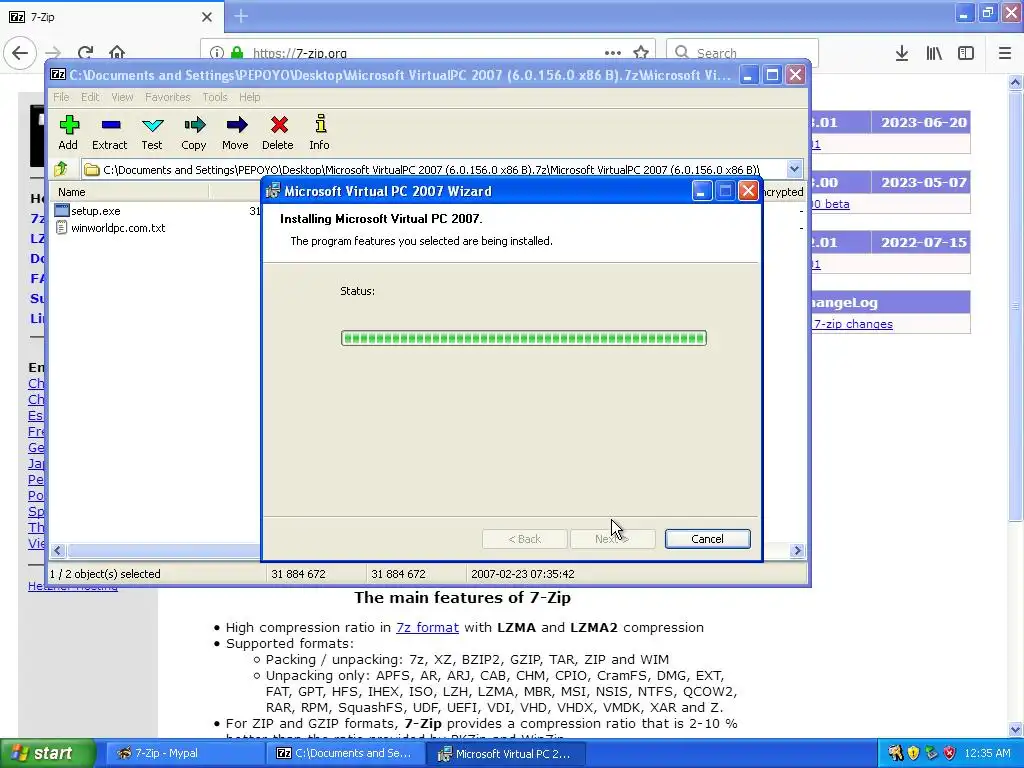Open the Favorites menu in 7-Zip
Viewport: 1024px width, 768px height.
click(x=168, y=97)
